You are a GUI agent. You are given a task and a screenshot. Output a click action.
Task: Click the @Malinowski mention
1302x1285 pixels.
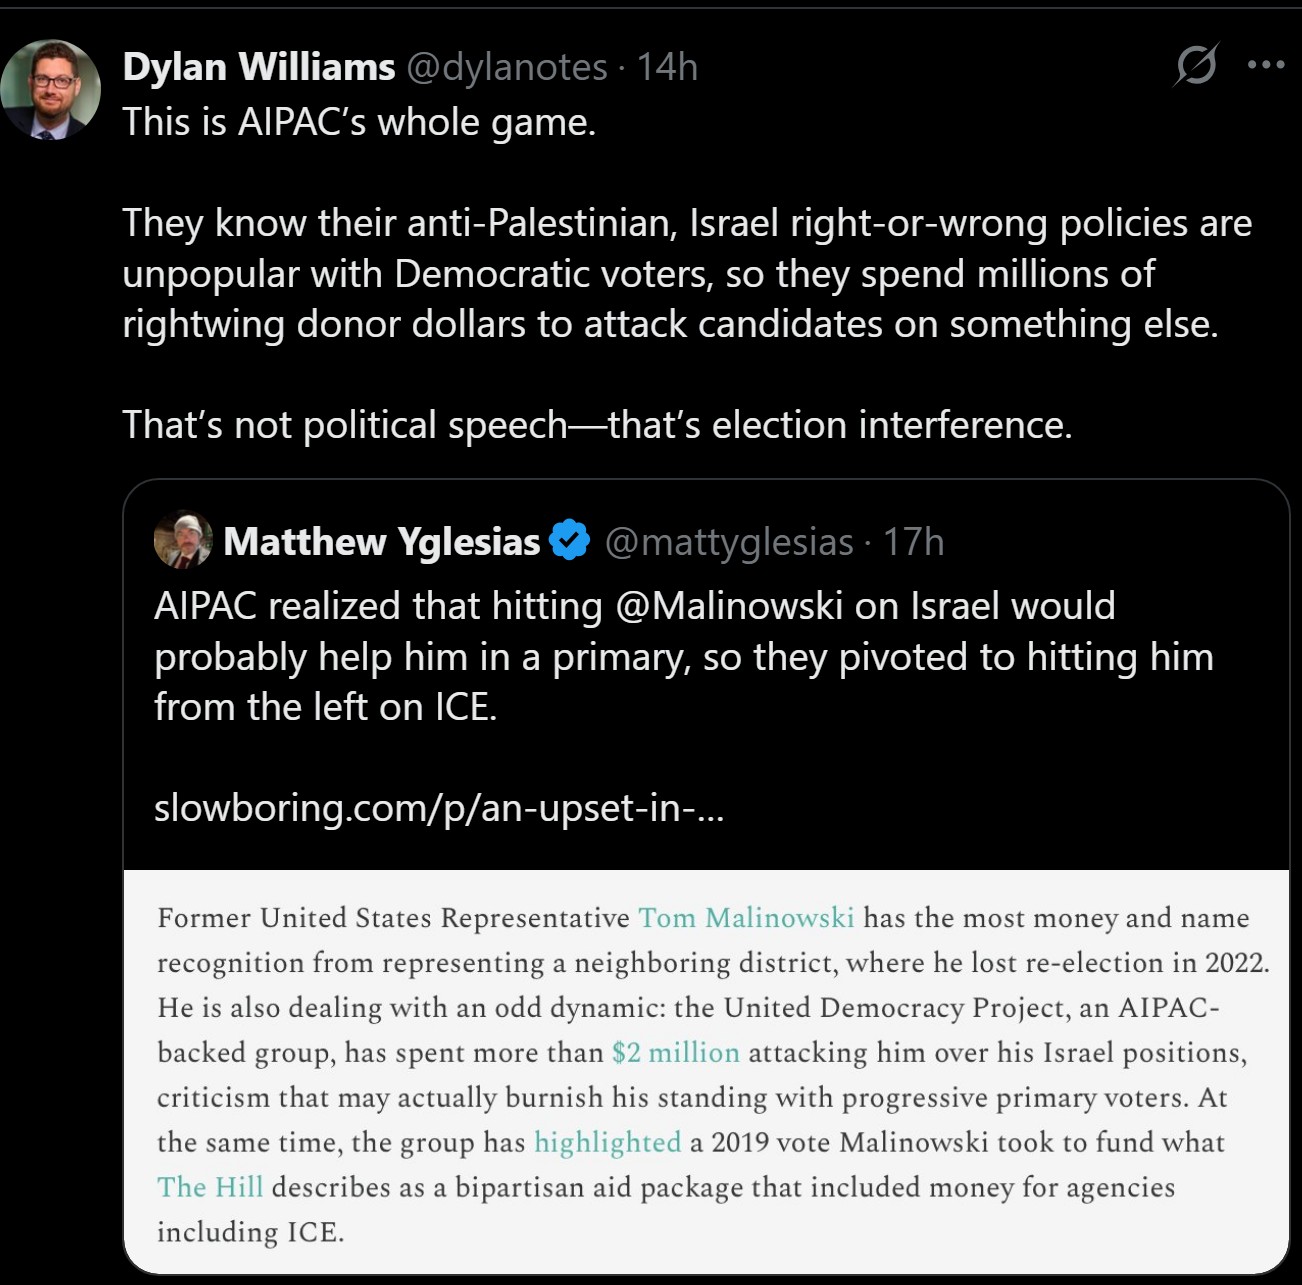coord(729,606)
